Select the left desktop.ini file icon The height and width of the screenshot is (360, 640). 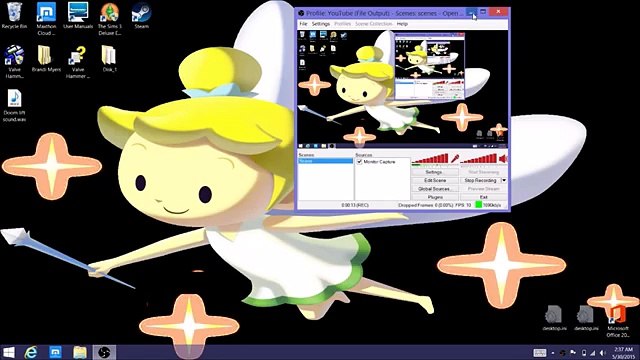tap(554, 318)
